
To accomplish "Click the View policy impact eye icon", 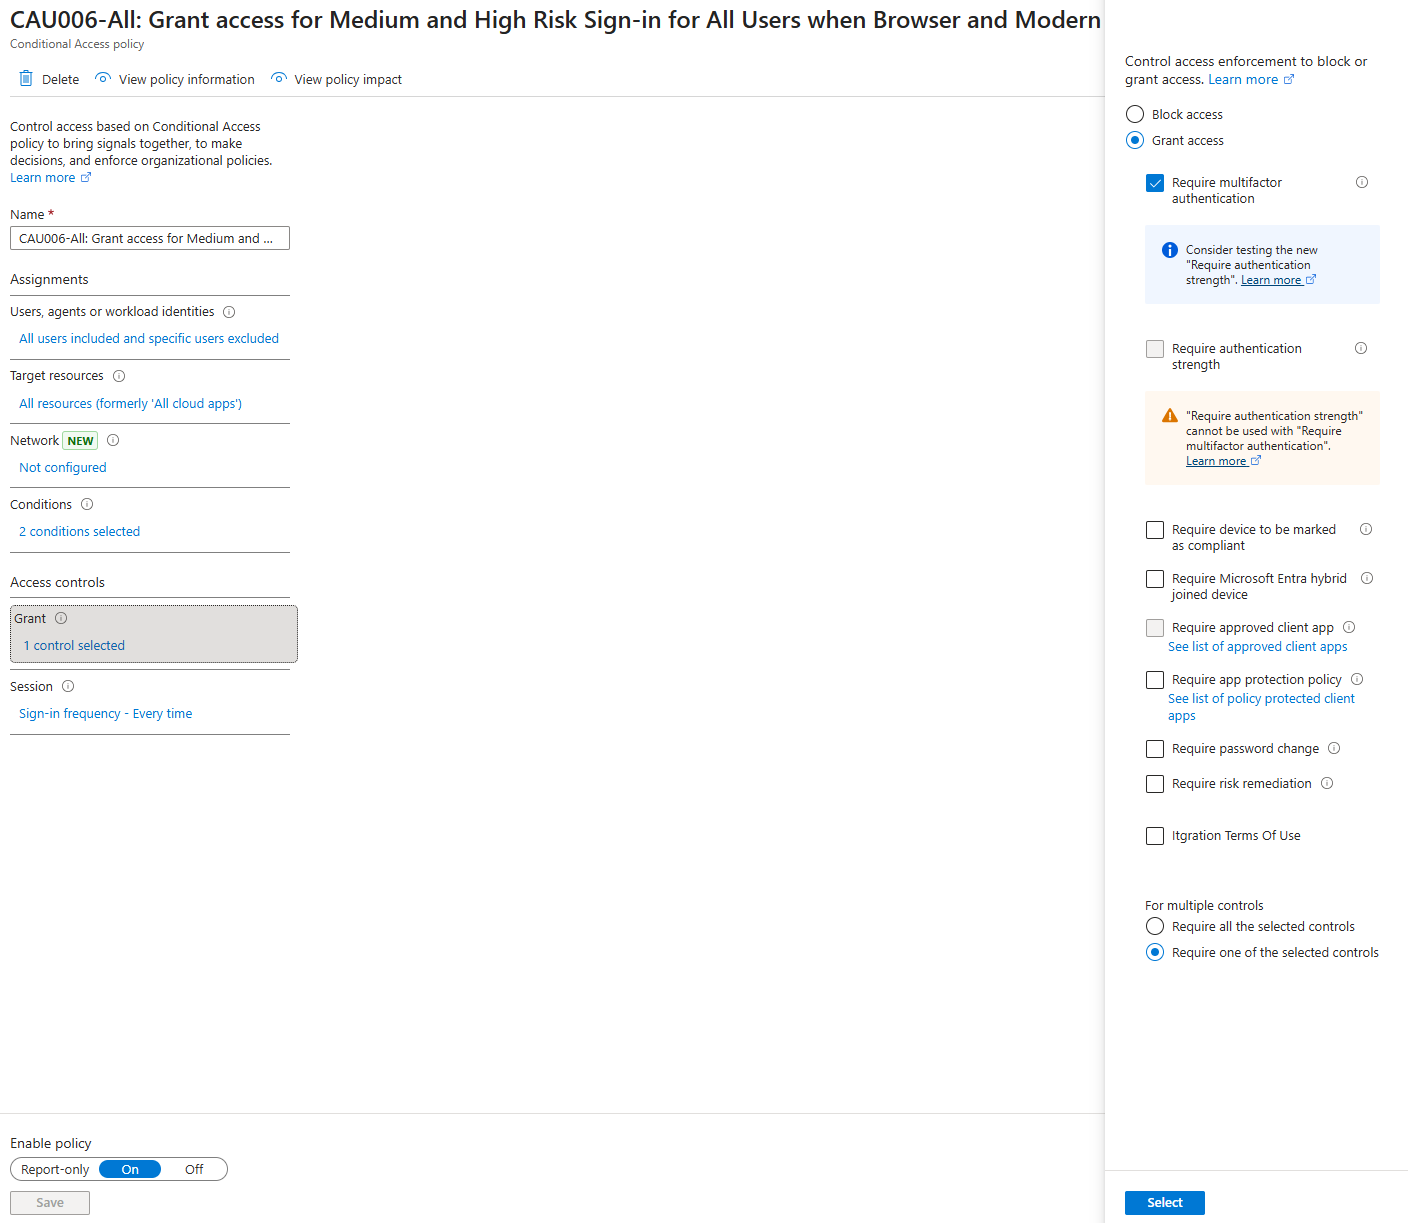I will 279,79.
